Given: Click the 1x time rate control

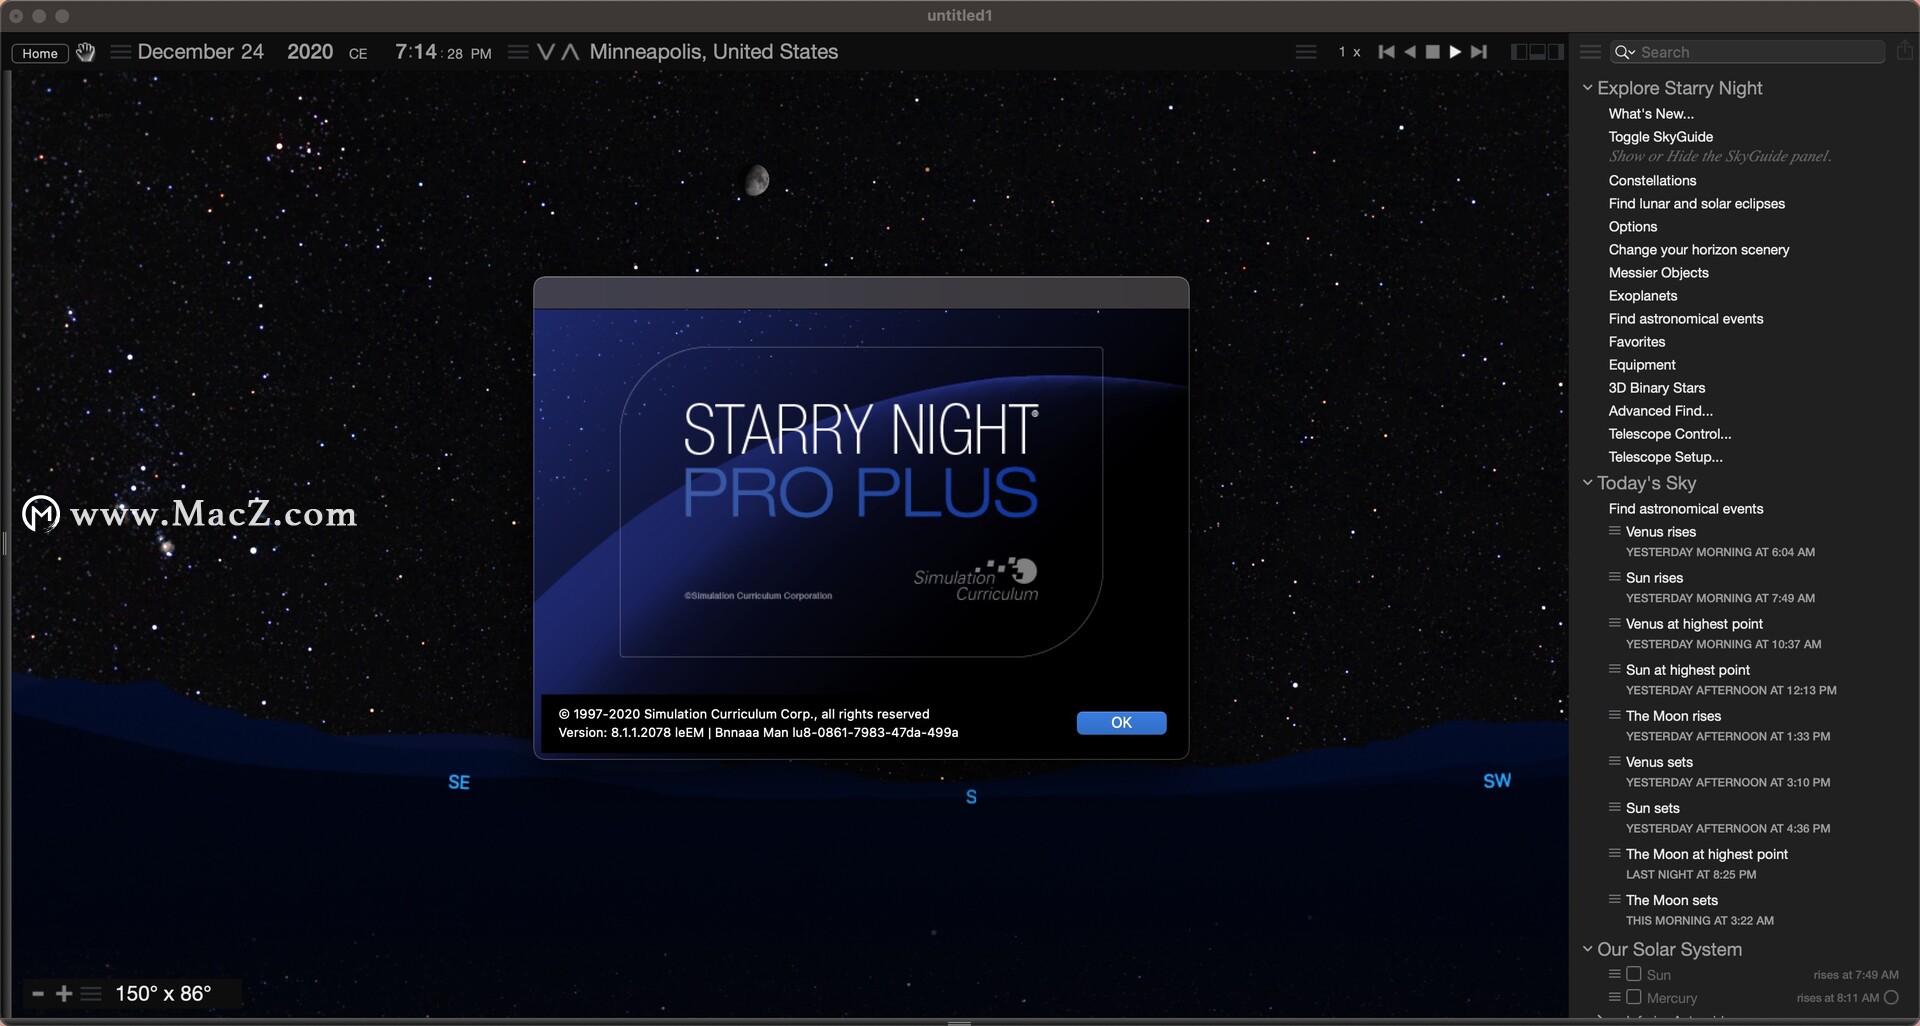Looking at the screenshot, I should [x=1349, y=51].
